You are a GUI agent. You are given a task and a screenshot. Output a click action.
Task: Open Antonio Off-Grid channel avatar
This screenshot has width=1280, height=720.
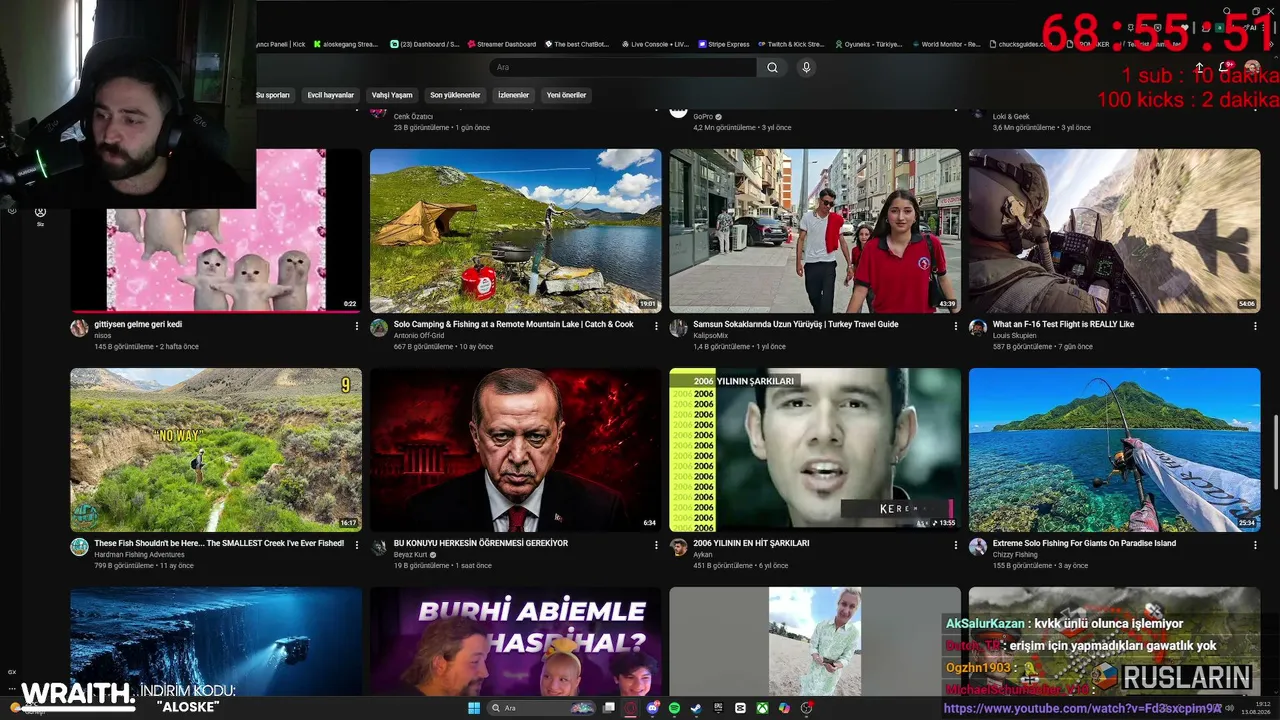point(379,328)
